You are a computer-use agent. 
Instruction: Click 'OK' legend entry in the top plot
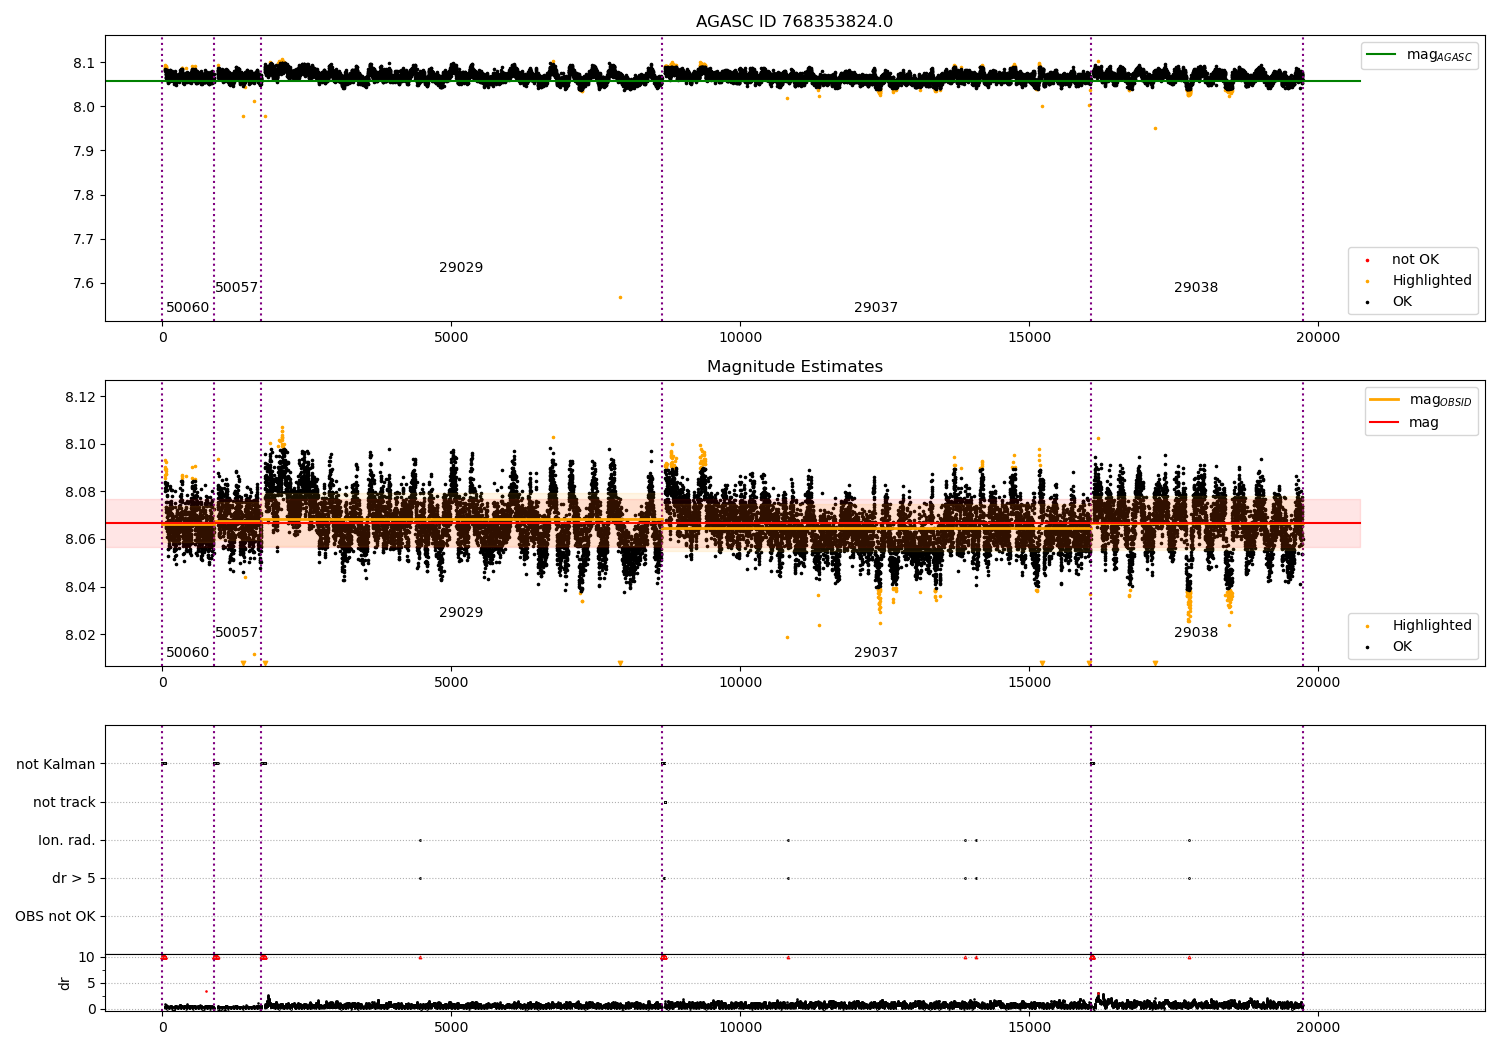point(1401,302)
